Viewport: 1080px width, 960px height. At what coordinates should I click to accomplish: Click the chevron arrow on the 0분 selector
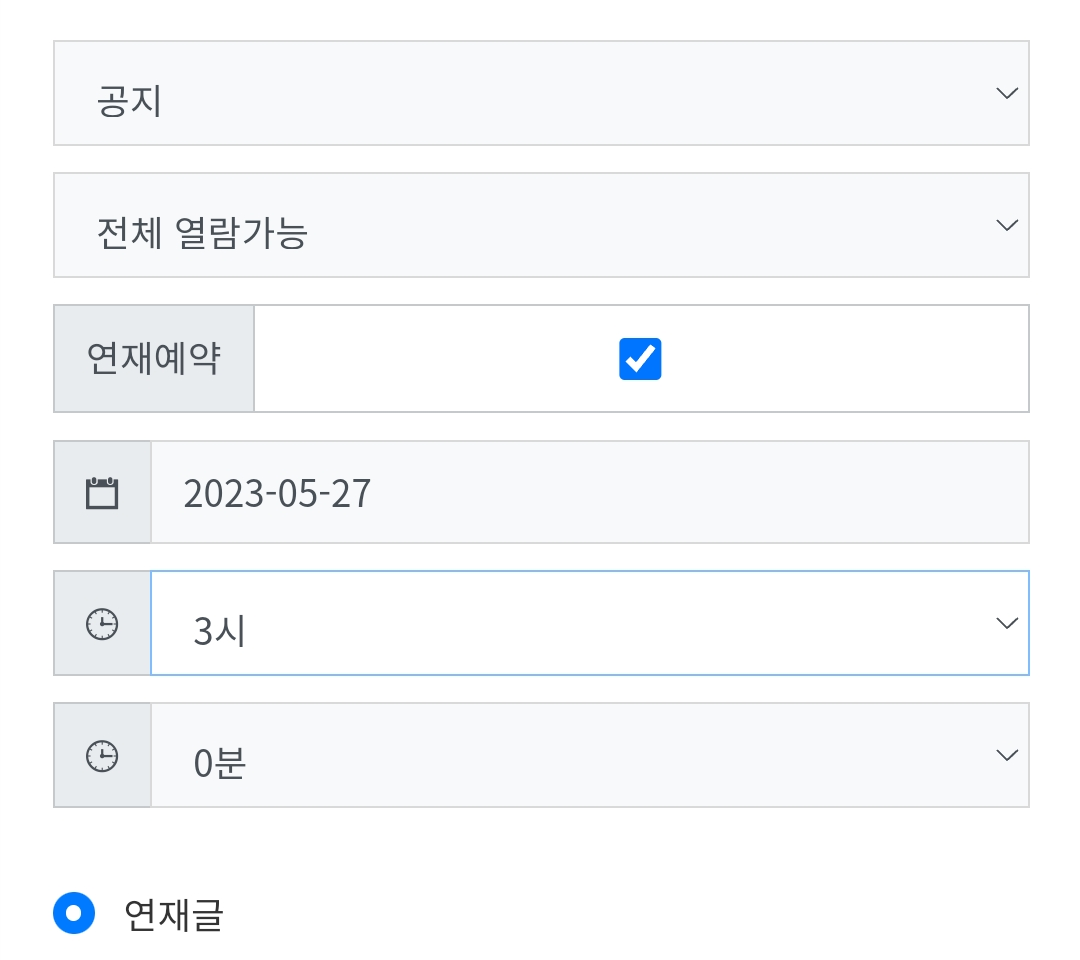(1006, 755)
